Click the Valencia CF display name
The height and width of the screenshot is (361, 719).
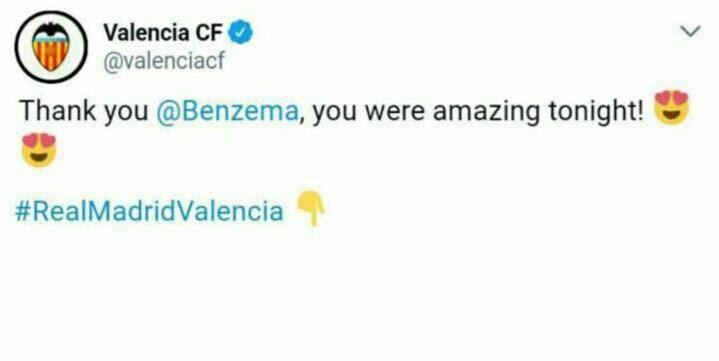(163, 33)
